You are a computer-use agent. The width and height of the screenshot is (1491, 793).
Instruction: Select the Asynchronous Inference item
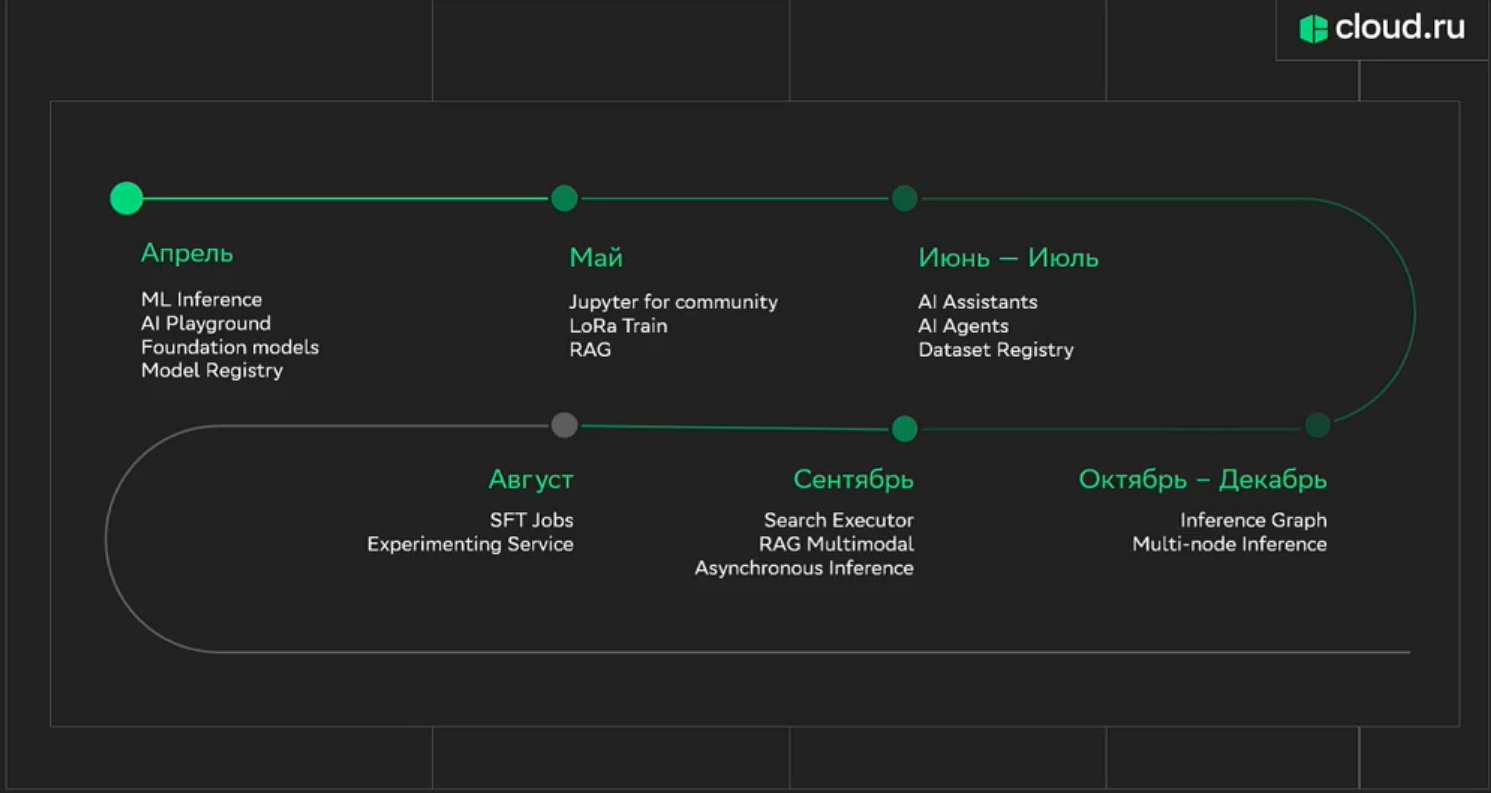coord(804,568)
